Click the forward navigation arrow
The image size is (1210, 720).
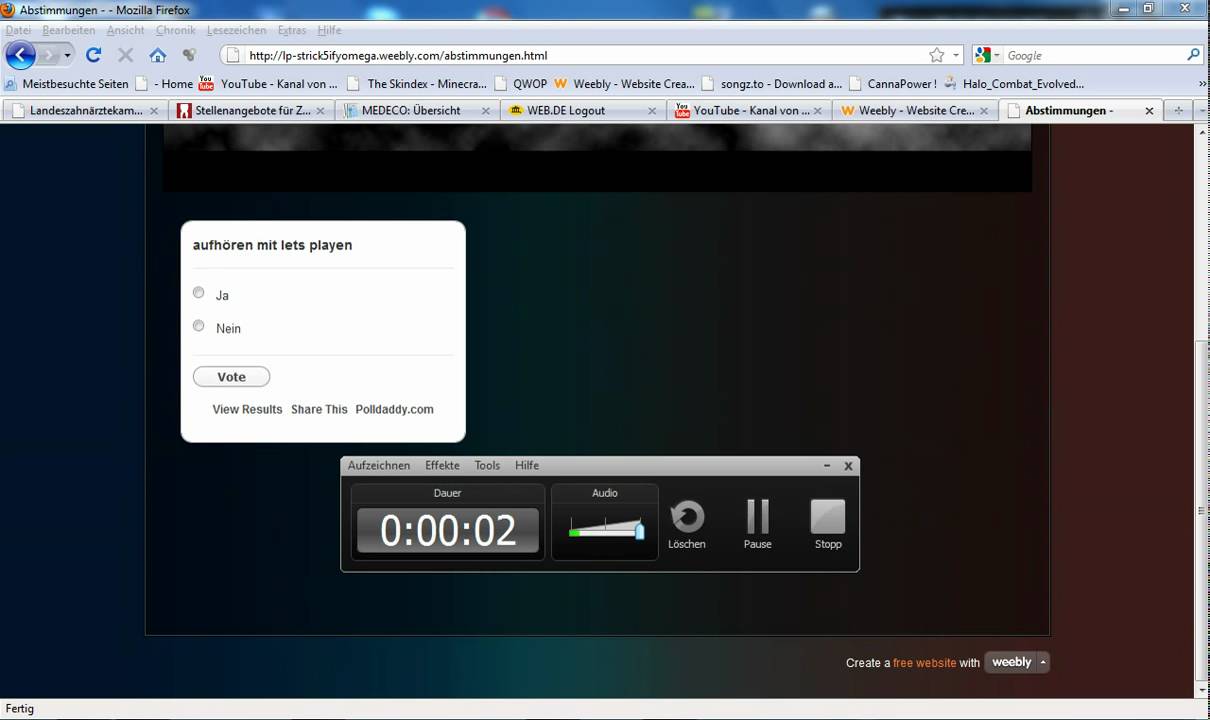[50, 55]
